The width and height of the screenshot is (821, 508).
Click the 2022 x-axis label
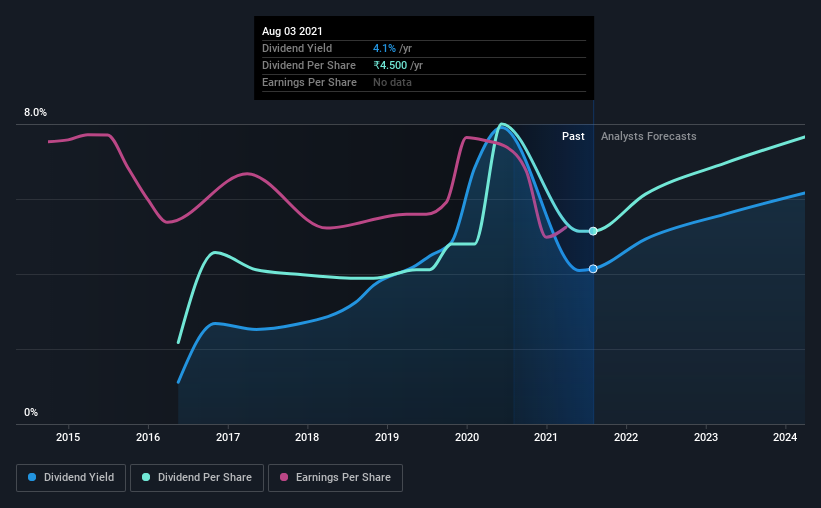click(626, 437)
